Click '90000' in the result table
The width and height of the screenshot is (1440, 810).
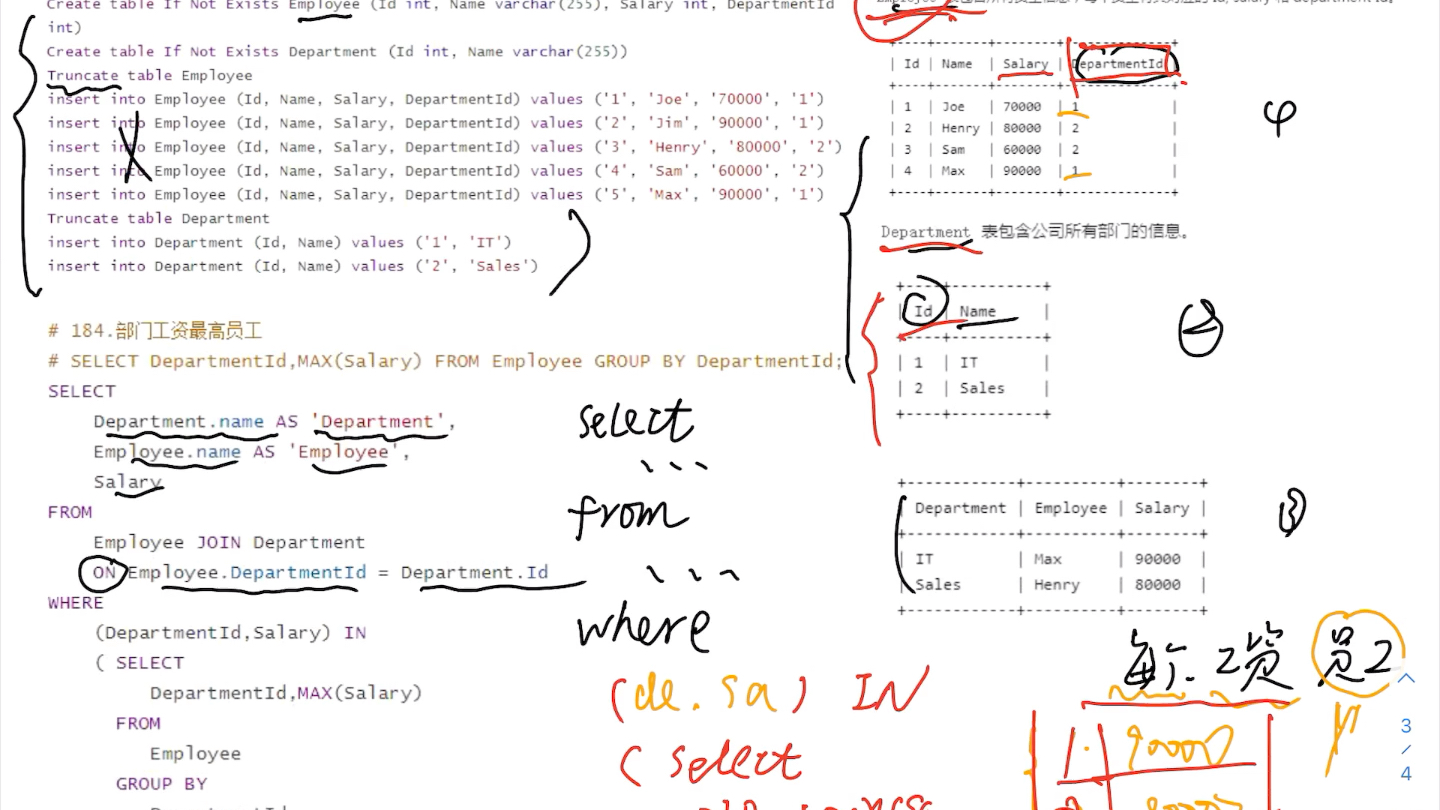coord(1158,559)
